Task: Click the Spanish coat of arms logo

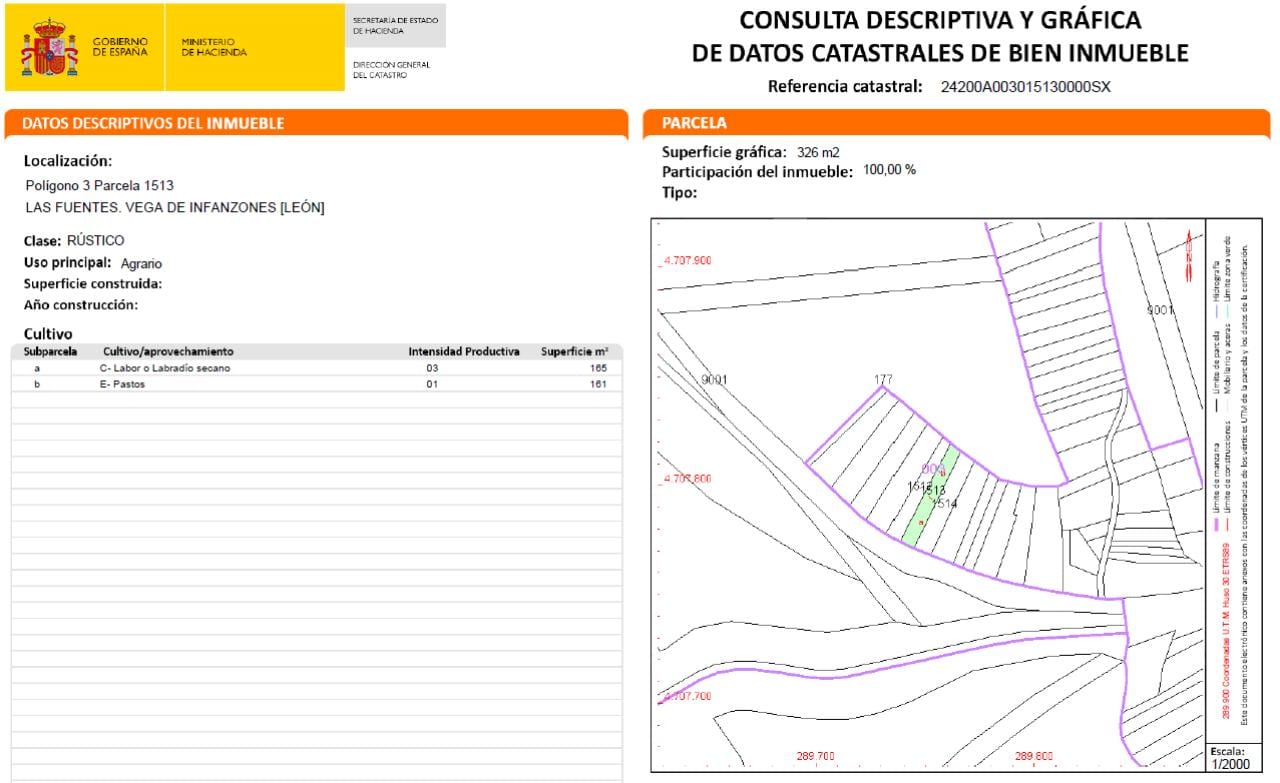Action: 49,47
